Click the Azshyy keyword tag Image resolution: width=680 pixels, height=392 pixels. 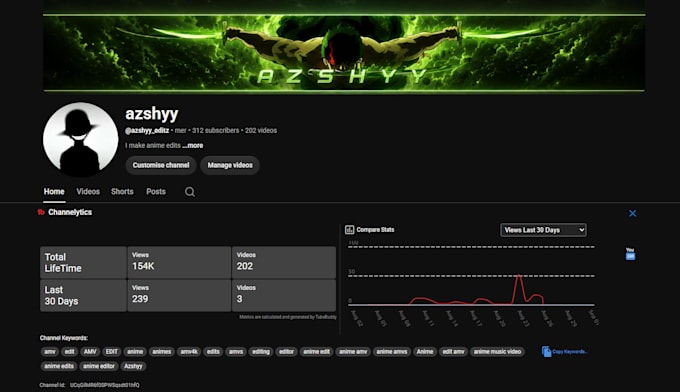133,366
